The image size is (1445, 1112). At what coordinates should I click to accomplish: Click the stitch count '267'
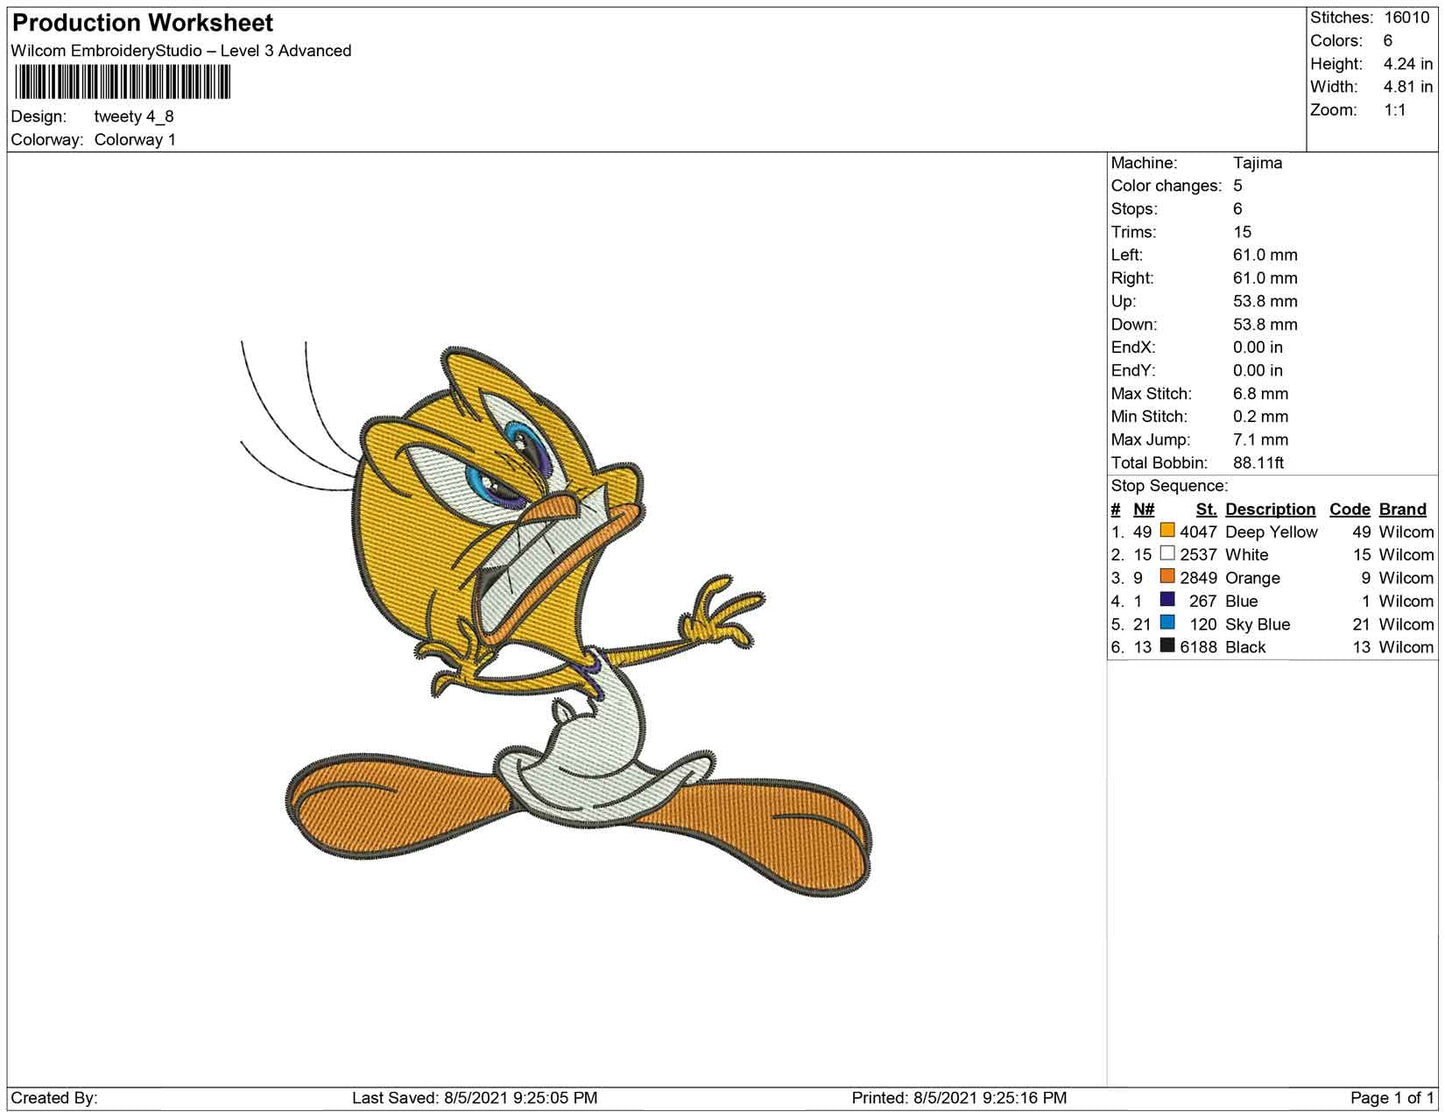[x=1203, y=601]
